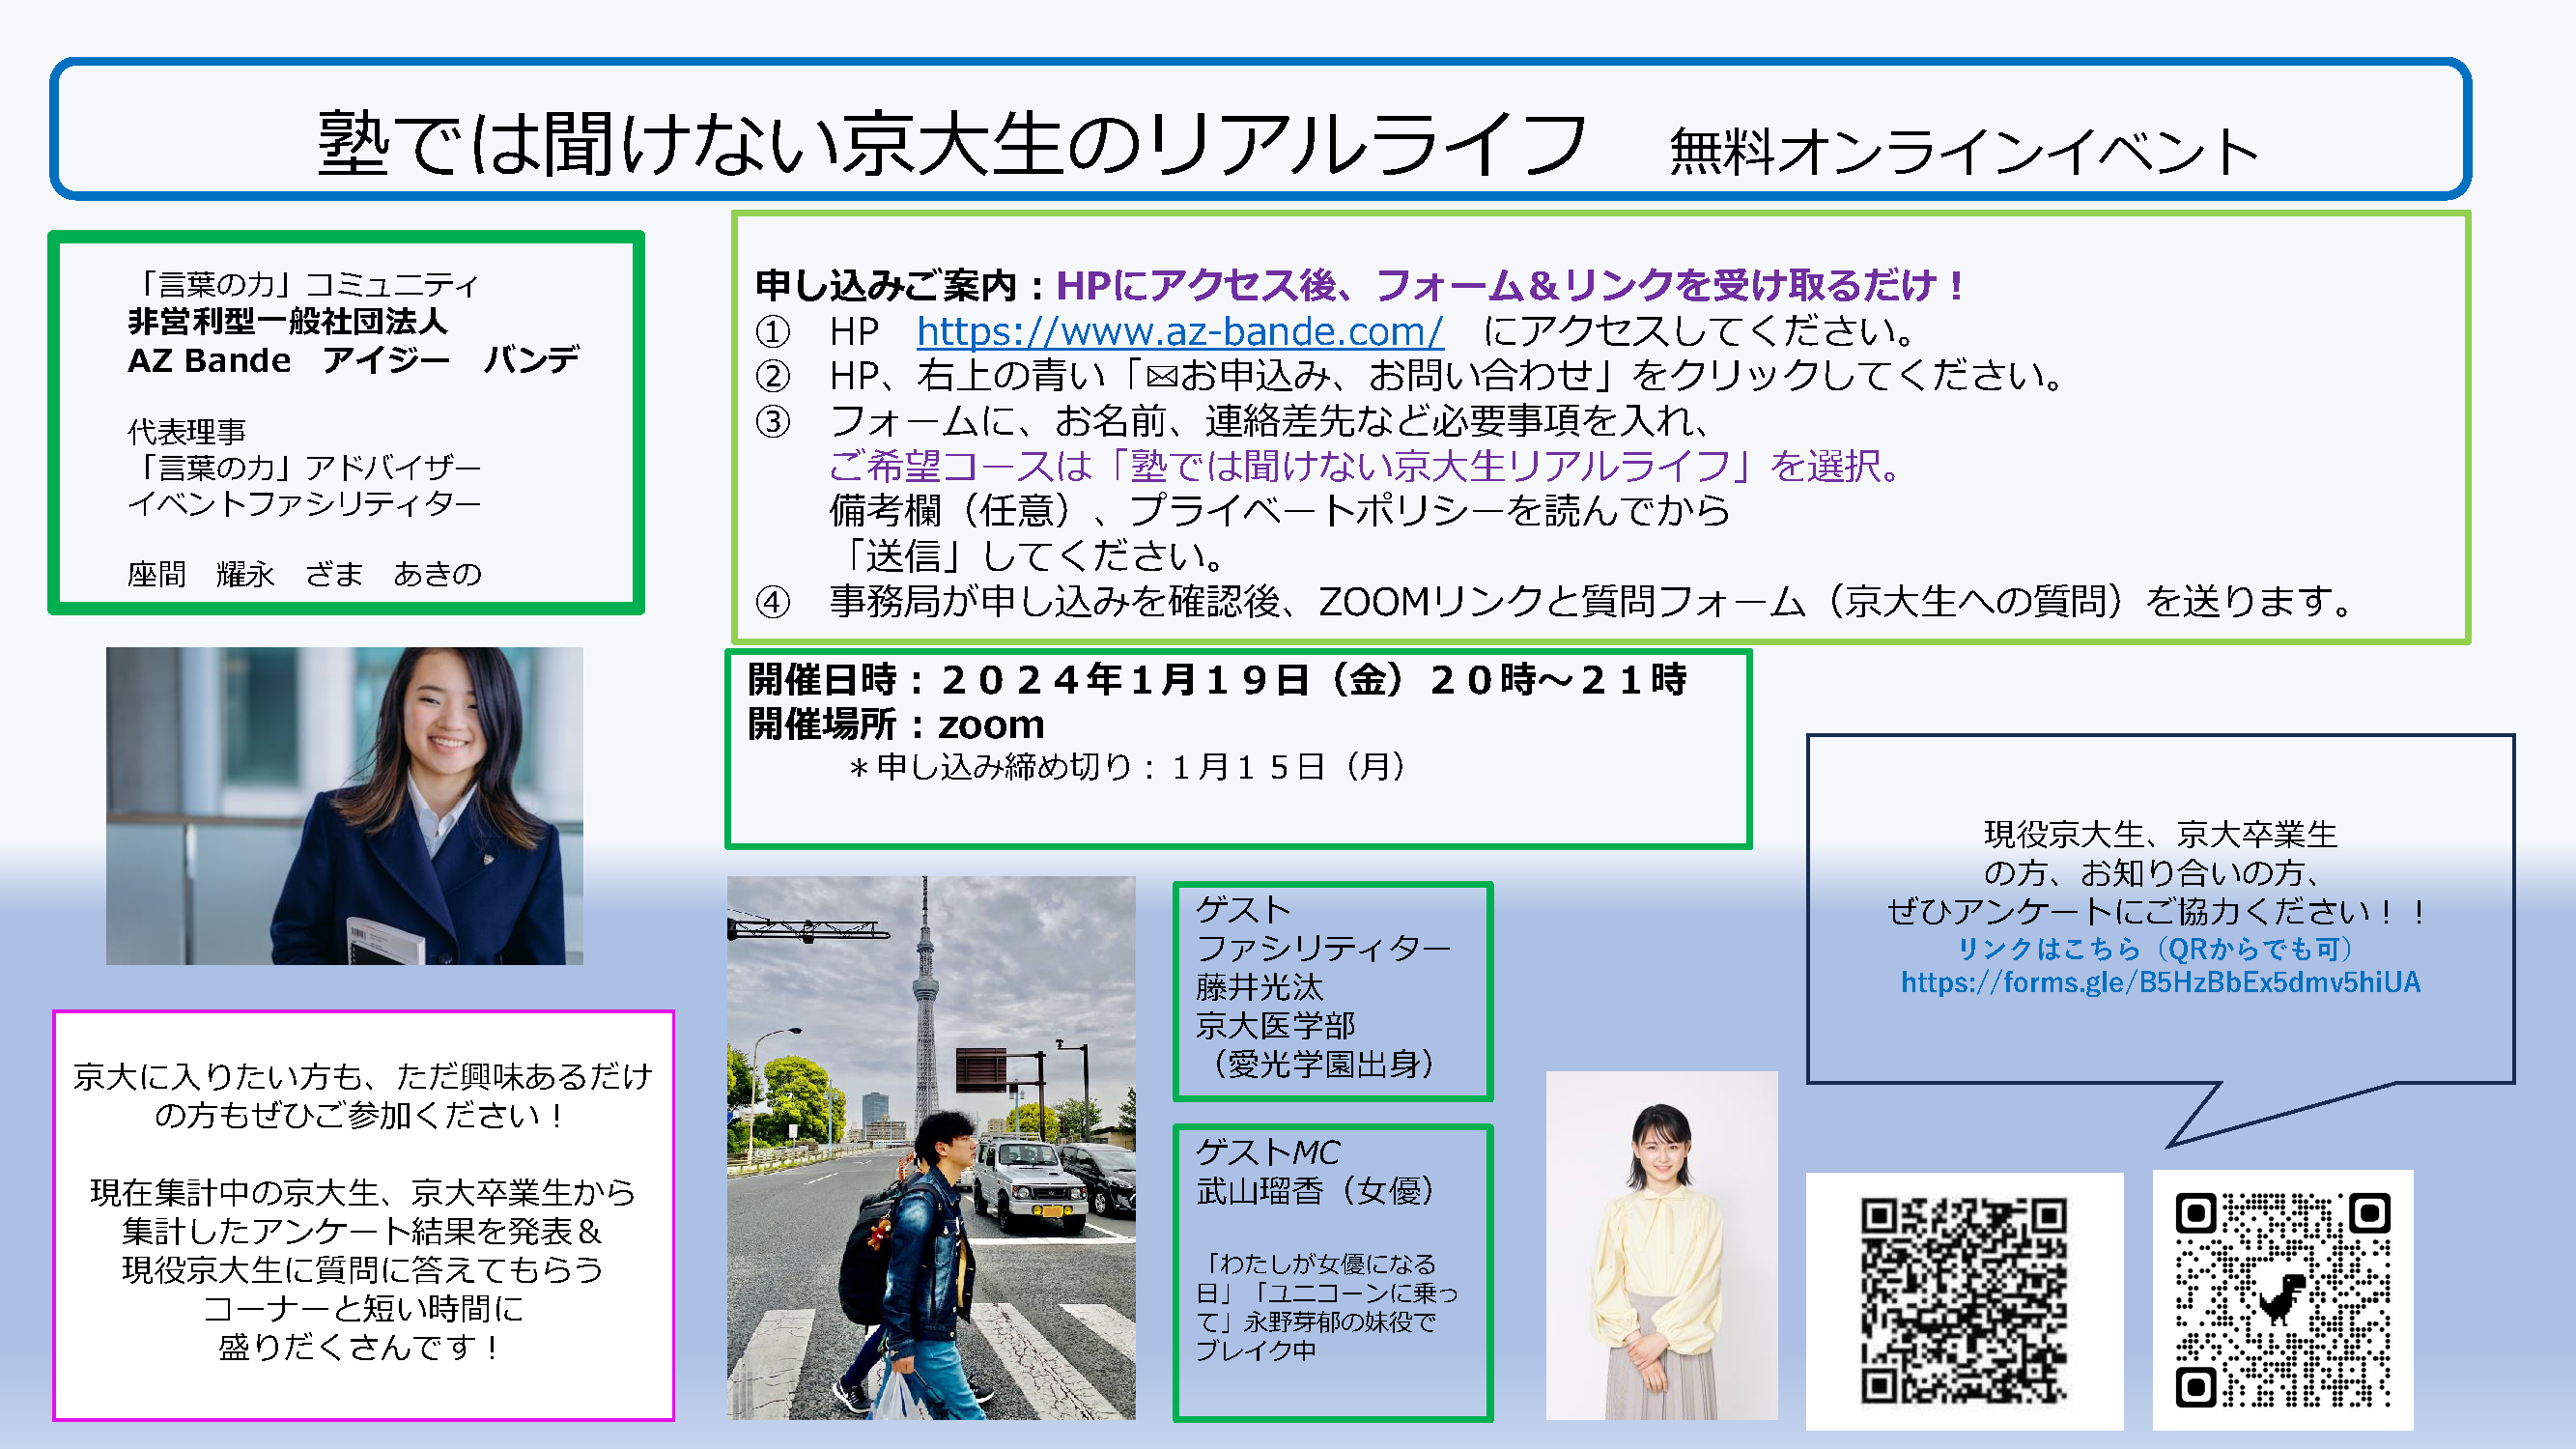Select photo of woman in navy blazer
The height and width of the screenshot is (1449, 2576).
pos(344,805)
